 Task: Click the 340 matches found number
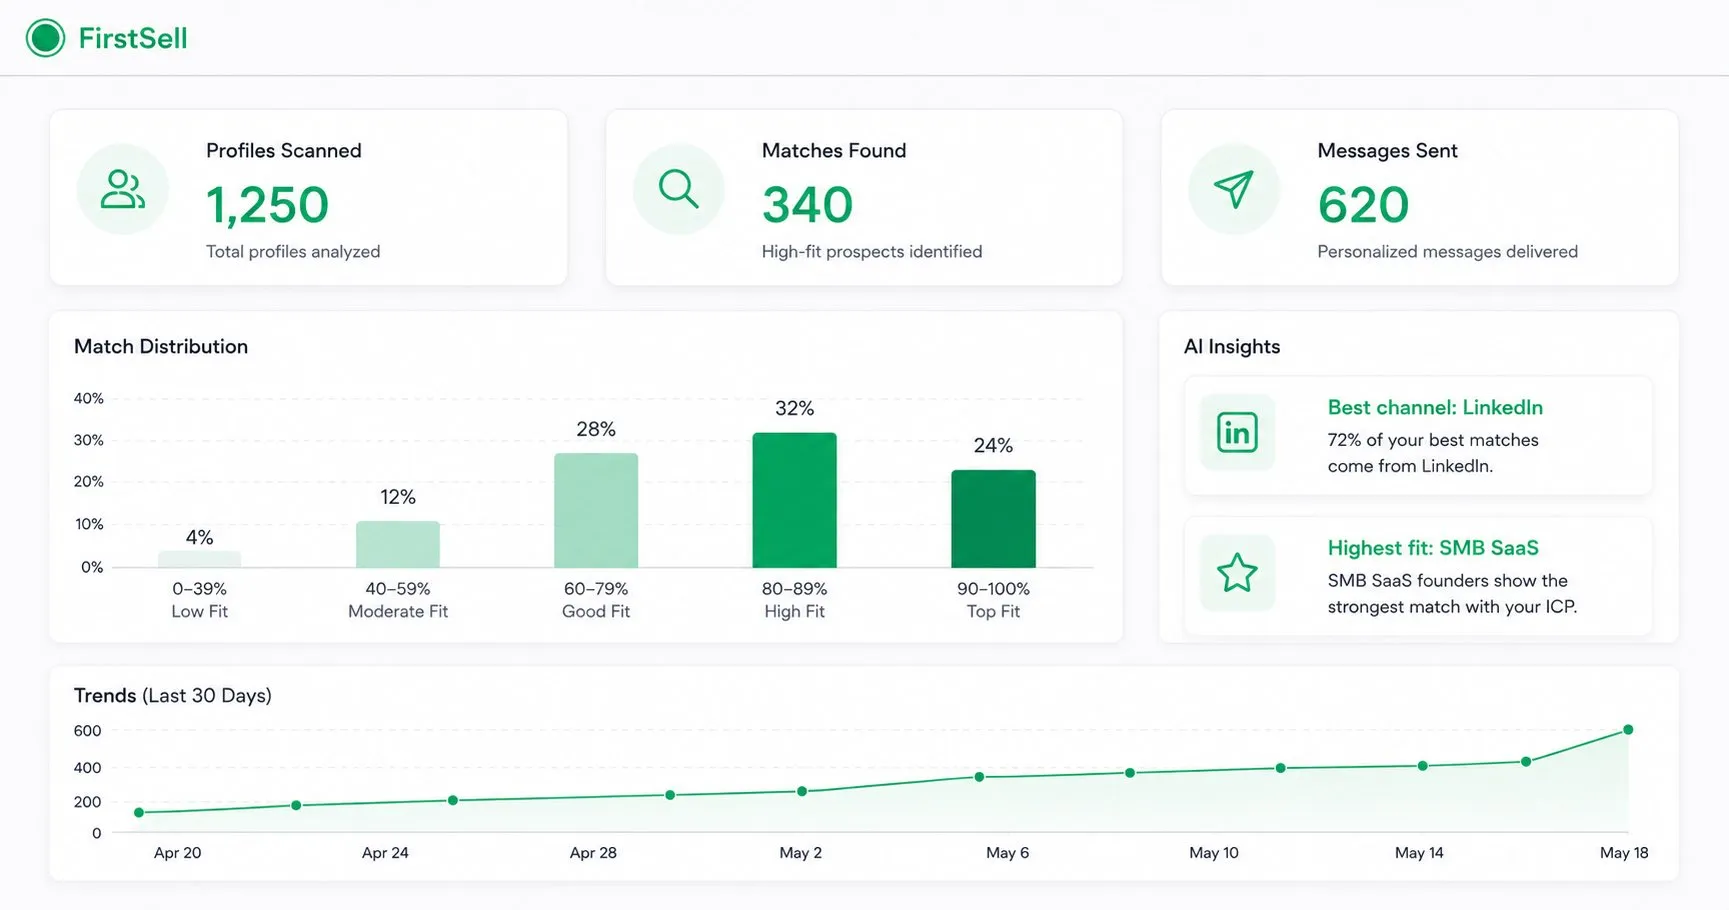[807, 205]
